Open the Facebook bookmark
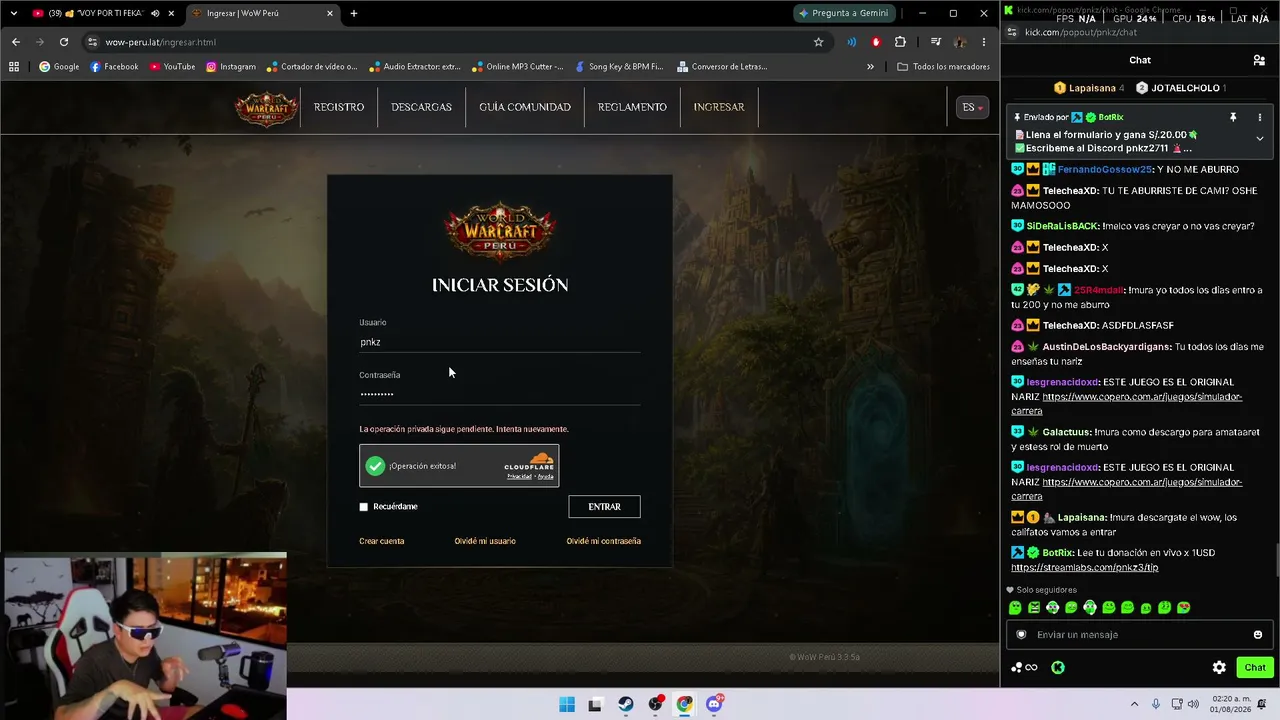The width and height of the screenshot is (1280, 720). pos(114,67)
